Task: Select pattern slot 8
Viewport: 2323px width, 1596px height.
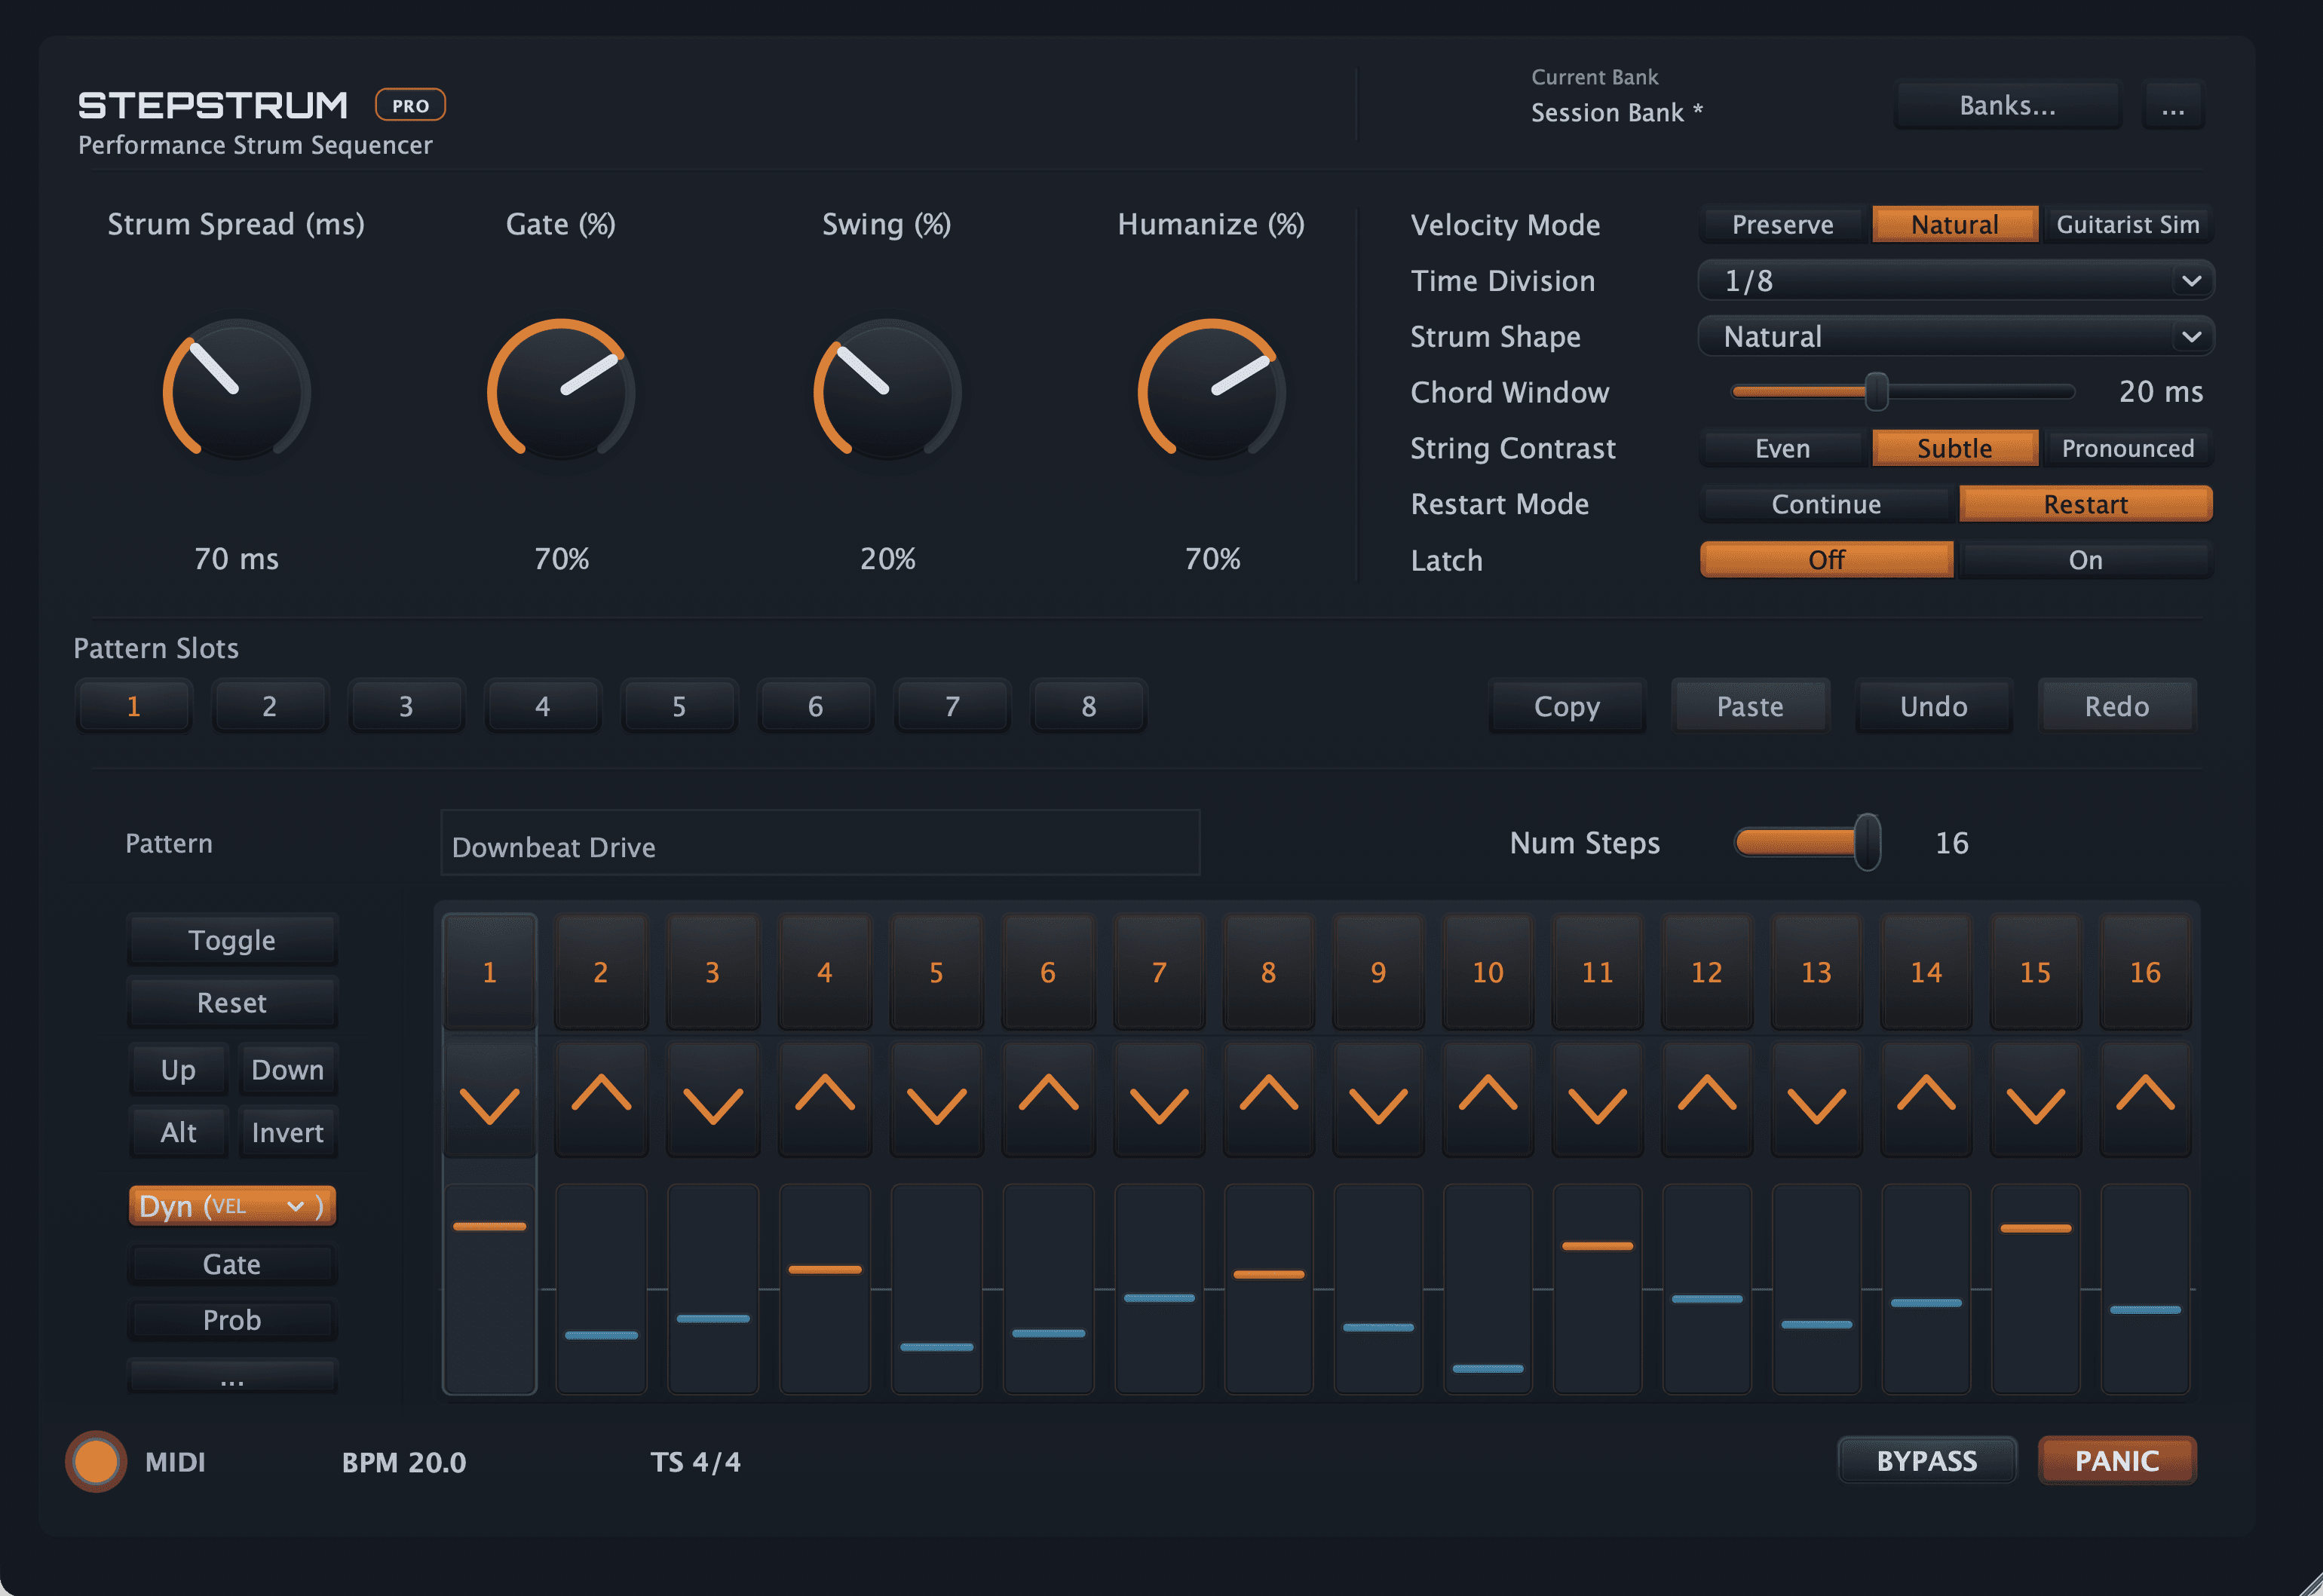Action: 1089,706
